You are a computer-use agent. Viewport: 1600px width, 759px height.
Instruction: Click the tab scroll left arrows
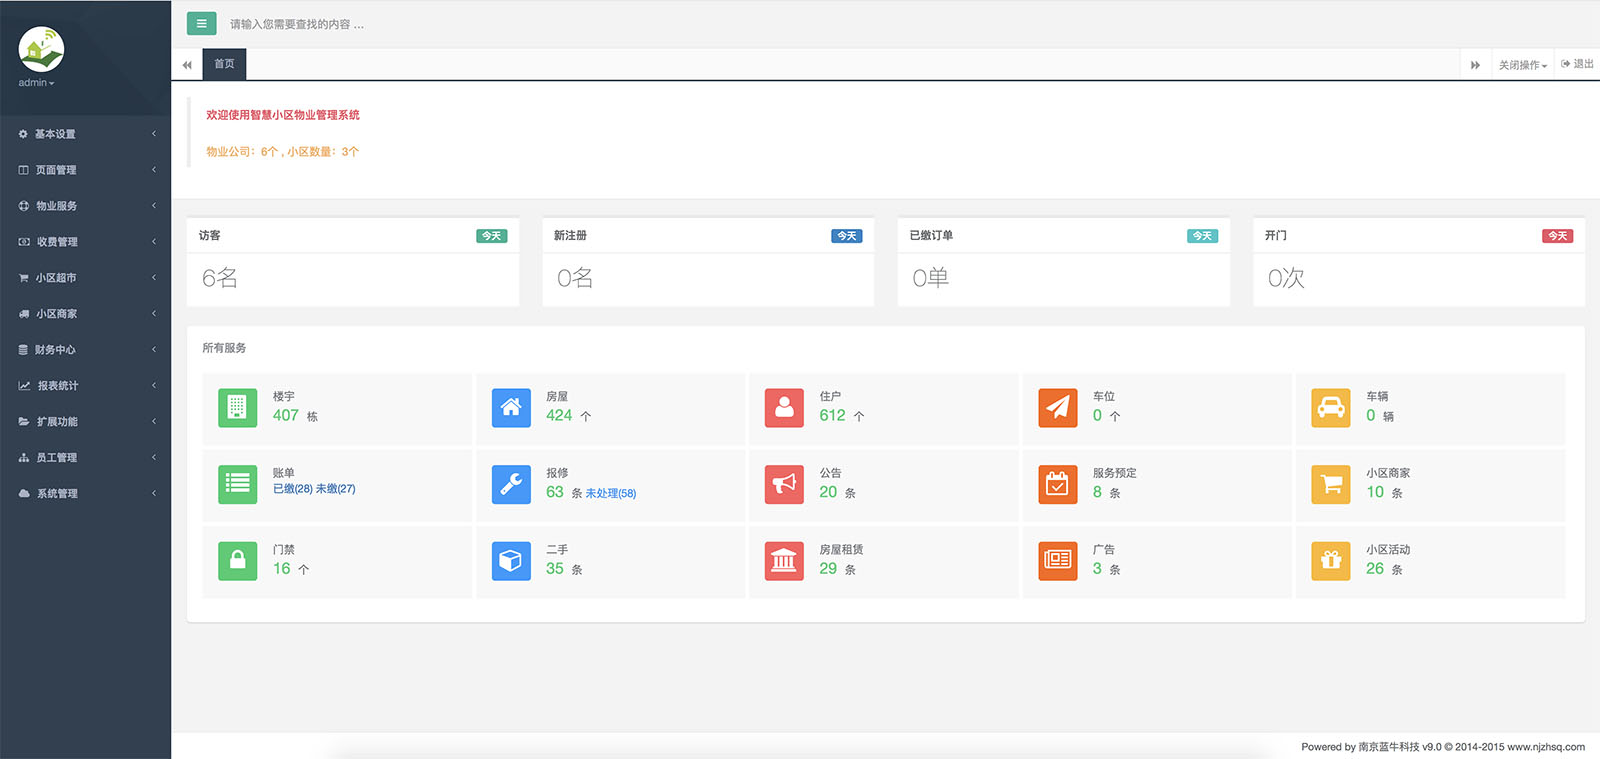pyautogui.click(x=187, y=65)
